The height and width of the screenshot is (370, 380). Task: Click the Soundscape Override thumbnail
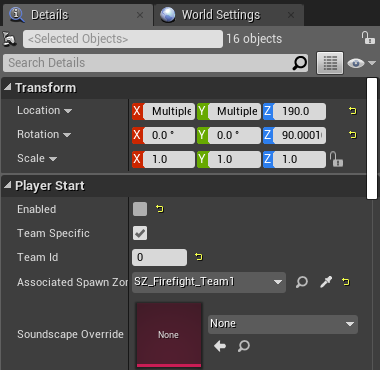click(x=169, y=335)
